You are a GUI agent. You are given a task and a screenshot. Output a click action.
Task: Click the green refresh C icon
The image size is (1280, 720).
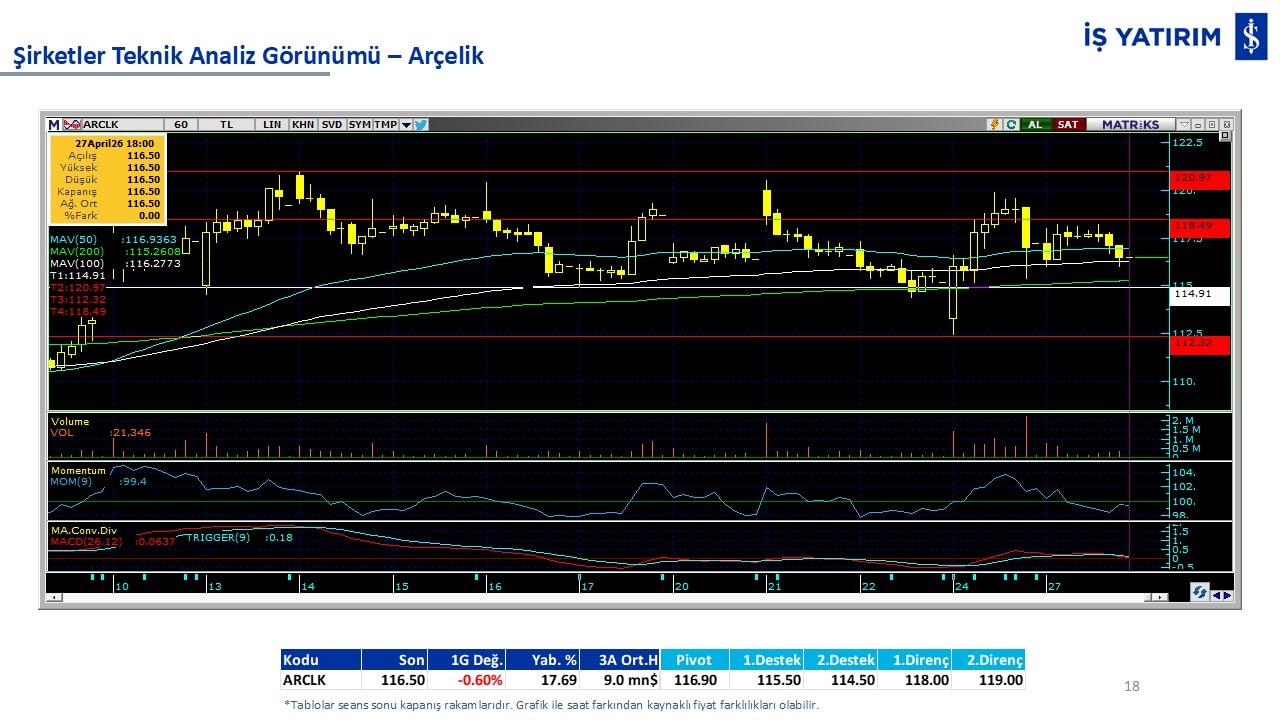click(x=1011, y=125)
